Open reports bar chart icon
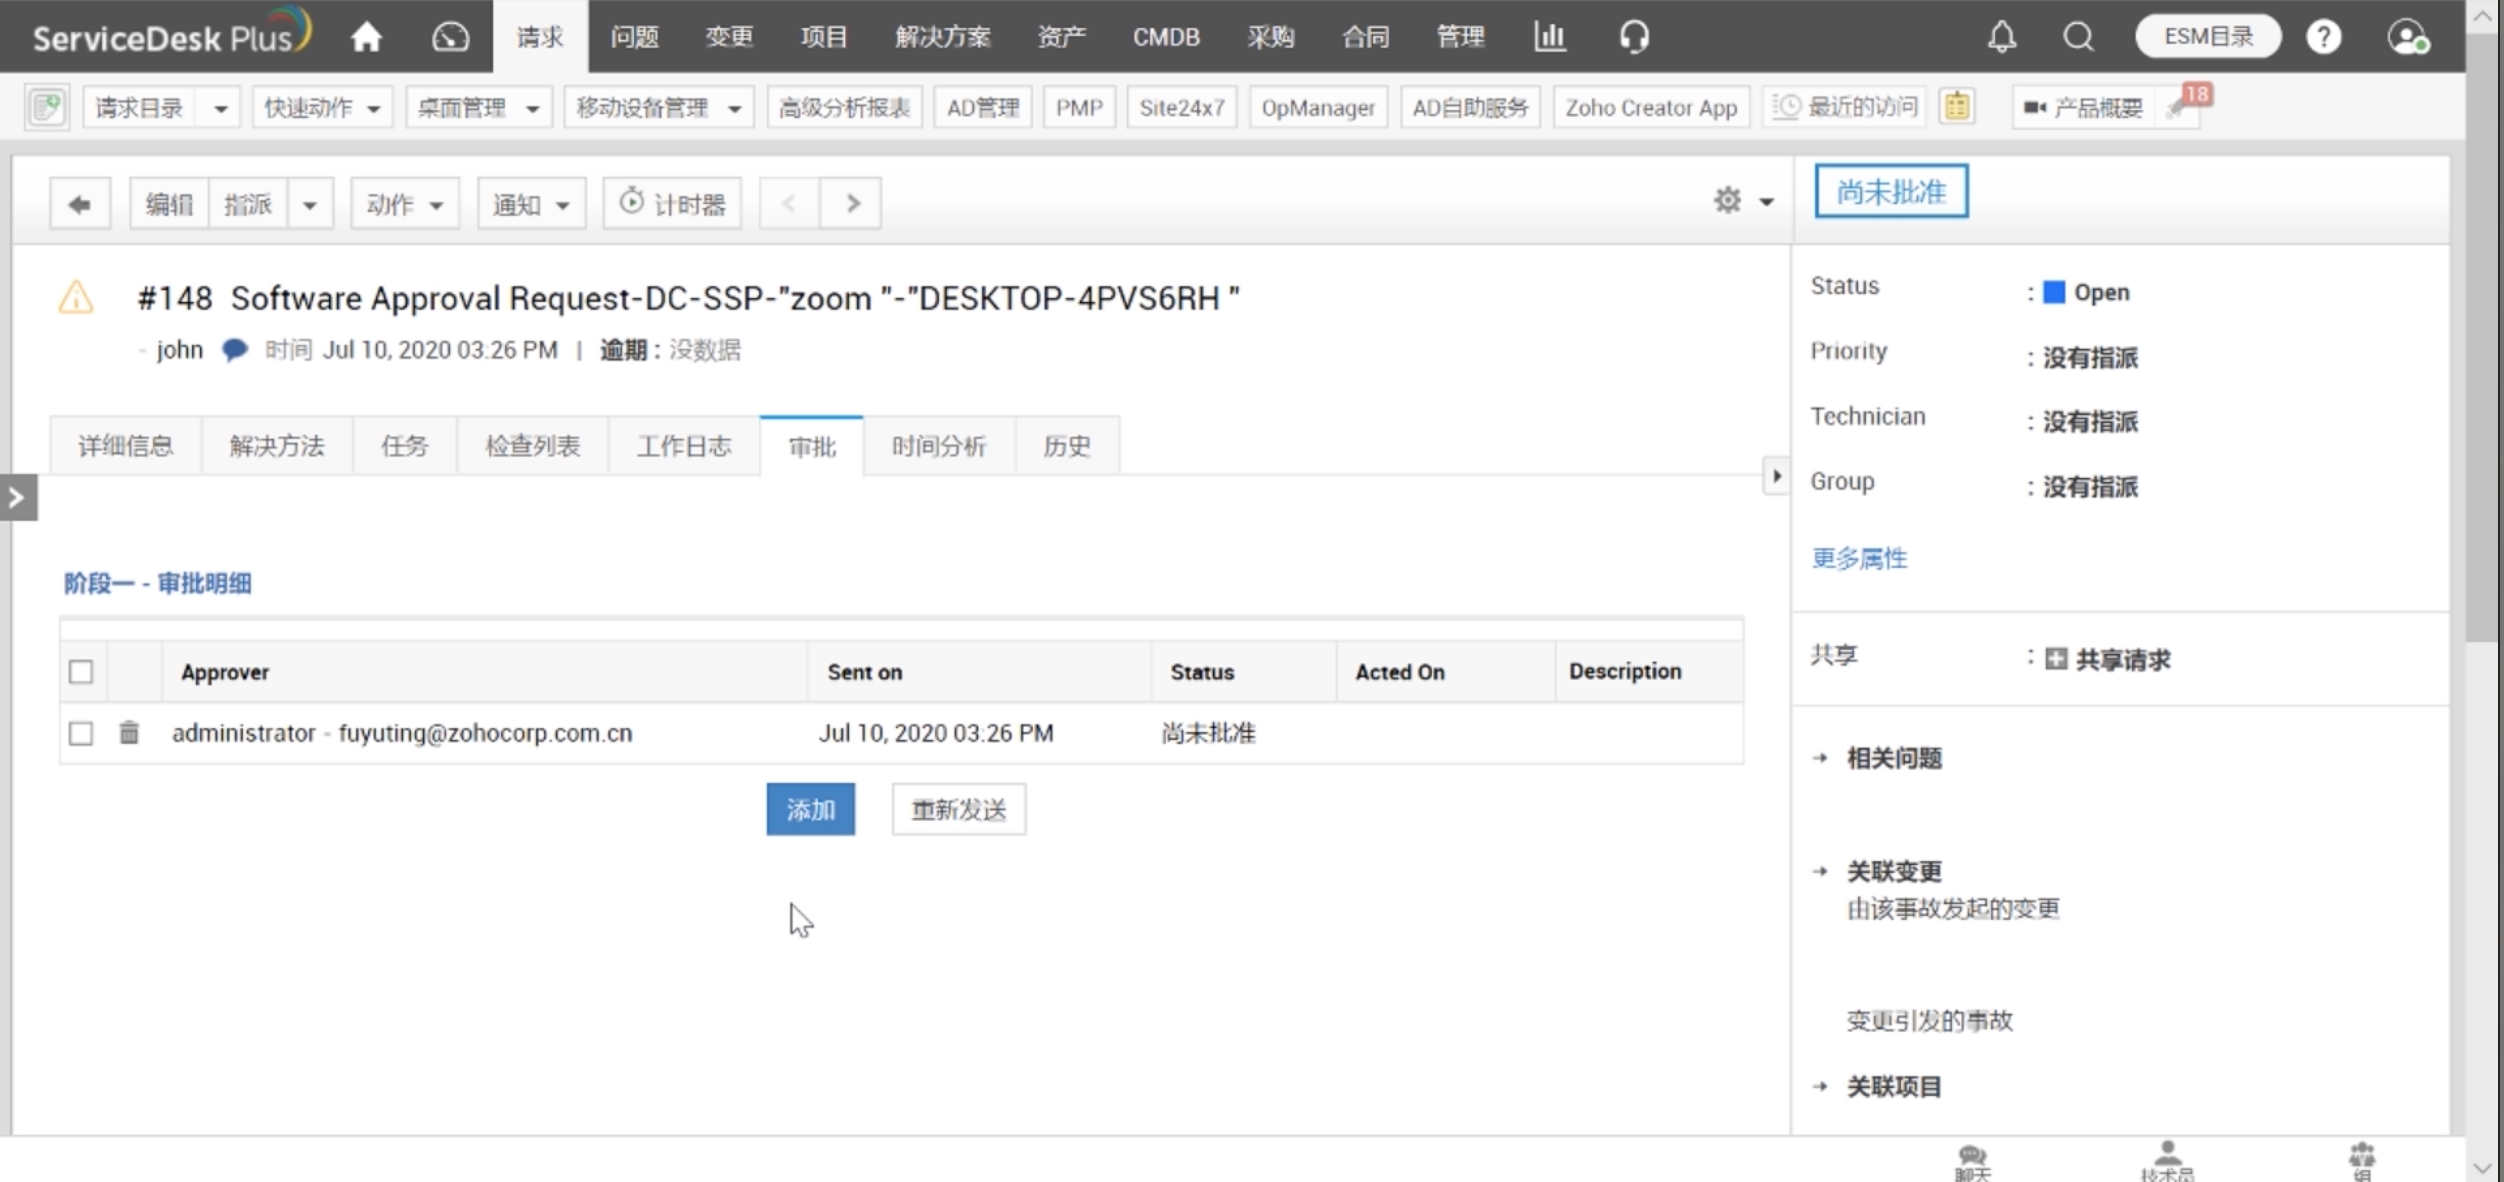Screen dimensions: 2504x1182 coord(1549,37)
